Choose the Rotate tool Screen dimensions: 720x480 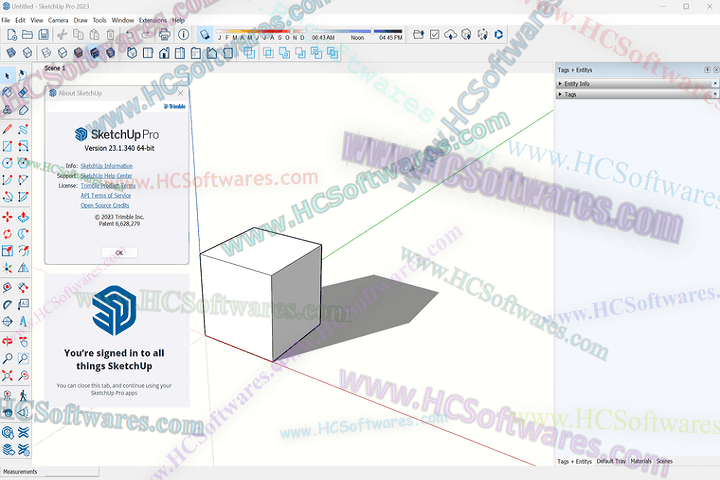tap(7, 234)
